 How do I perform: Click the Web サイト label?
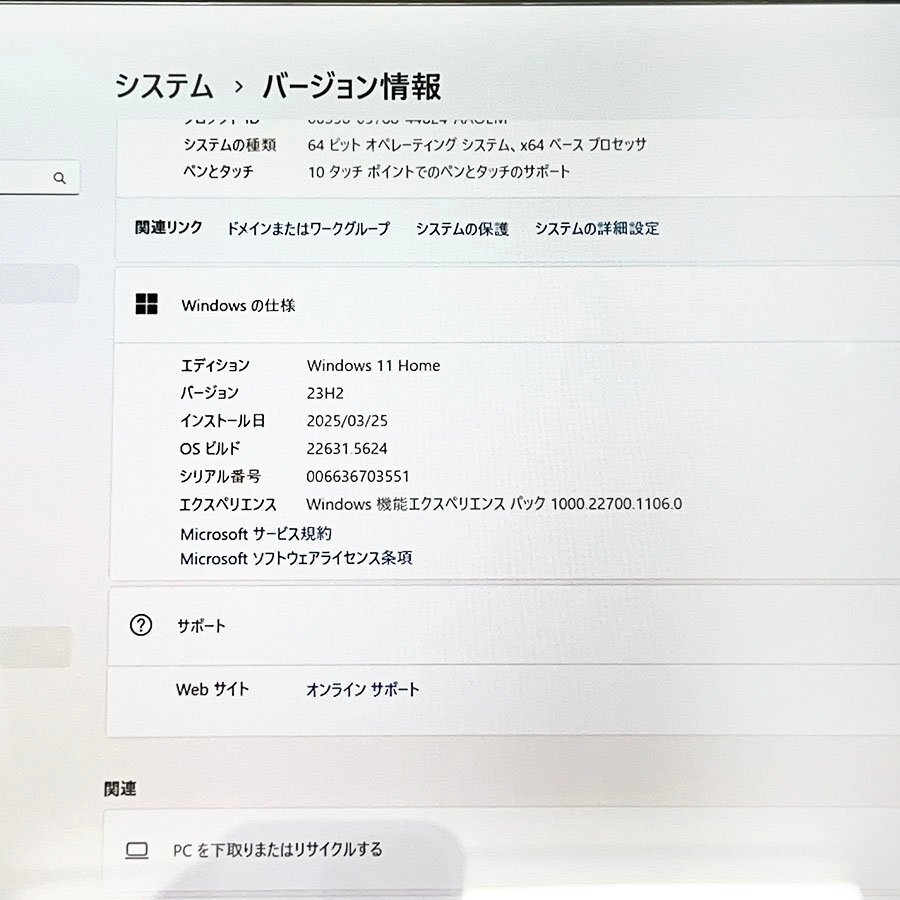point(212,689)
